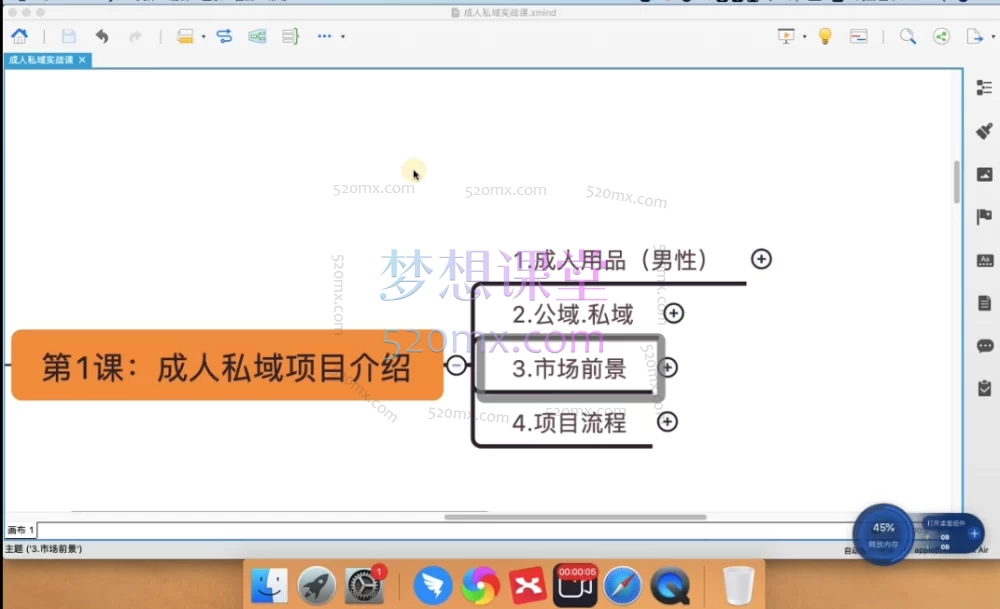Expand the 1.成人用品（男性） subtopic
Viewport: 1000px width, 609px height.
tap(761, 259)
